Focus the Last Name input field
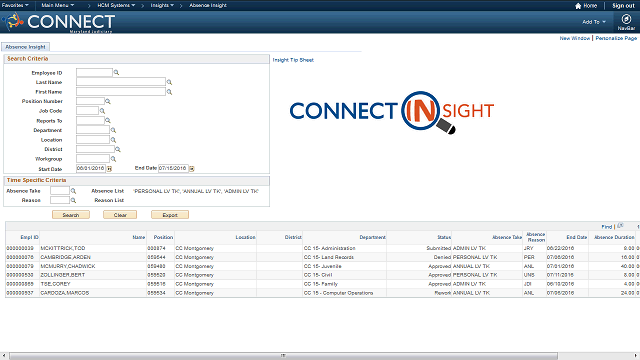The height and width of the screenshot is (360, 640). [x=121, y=82]
